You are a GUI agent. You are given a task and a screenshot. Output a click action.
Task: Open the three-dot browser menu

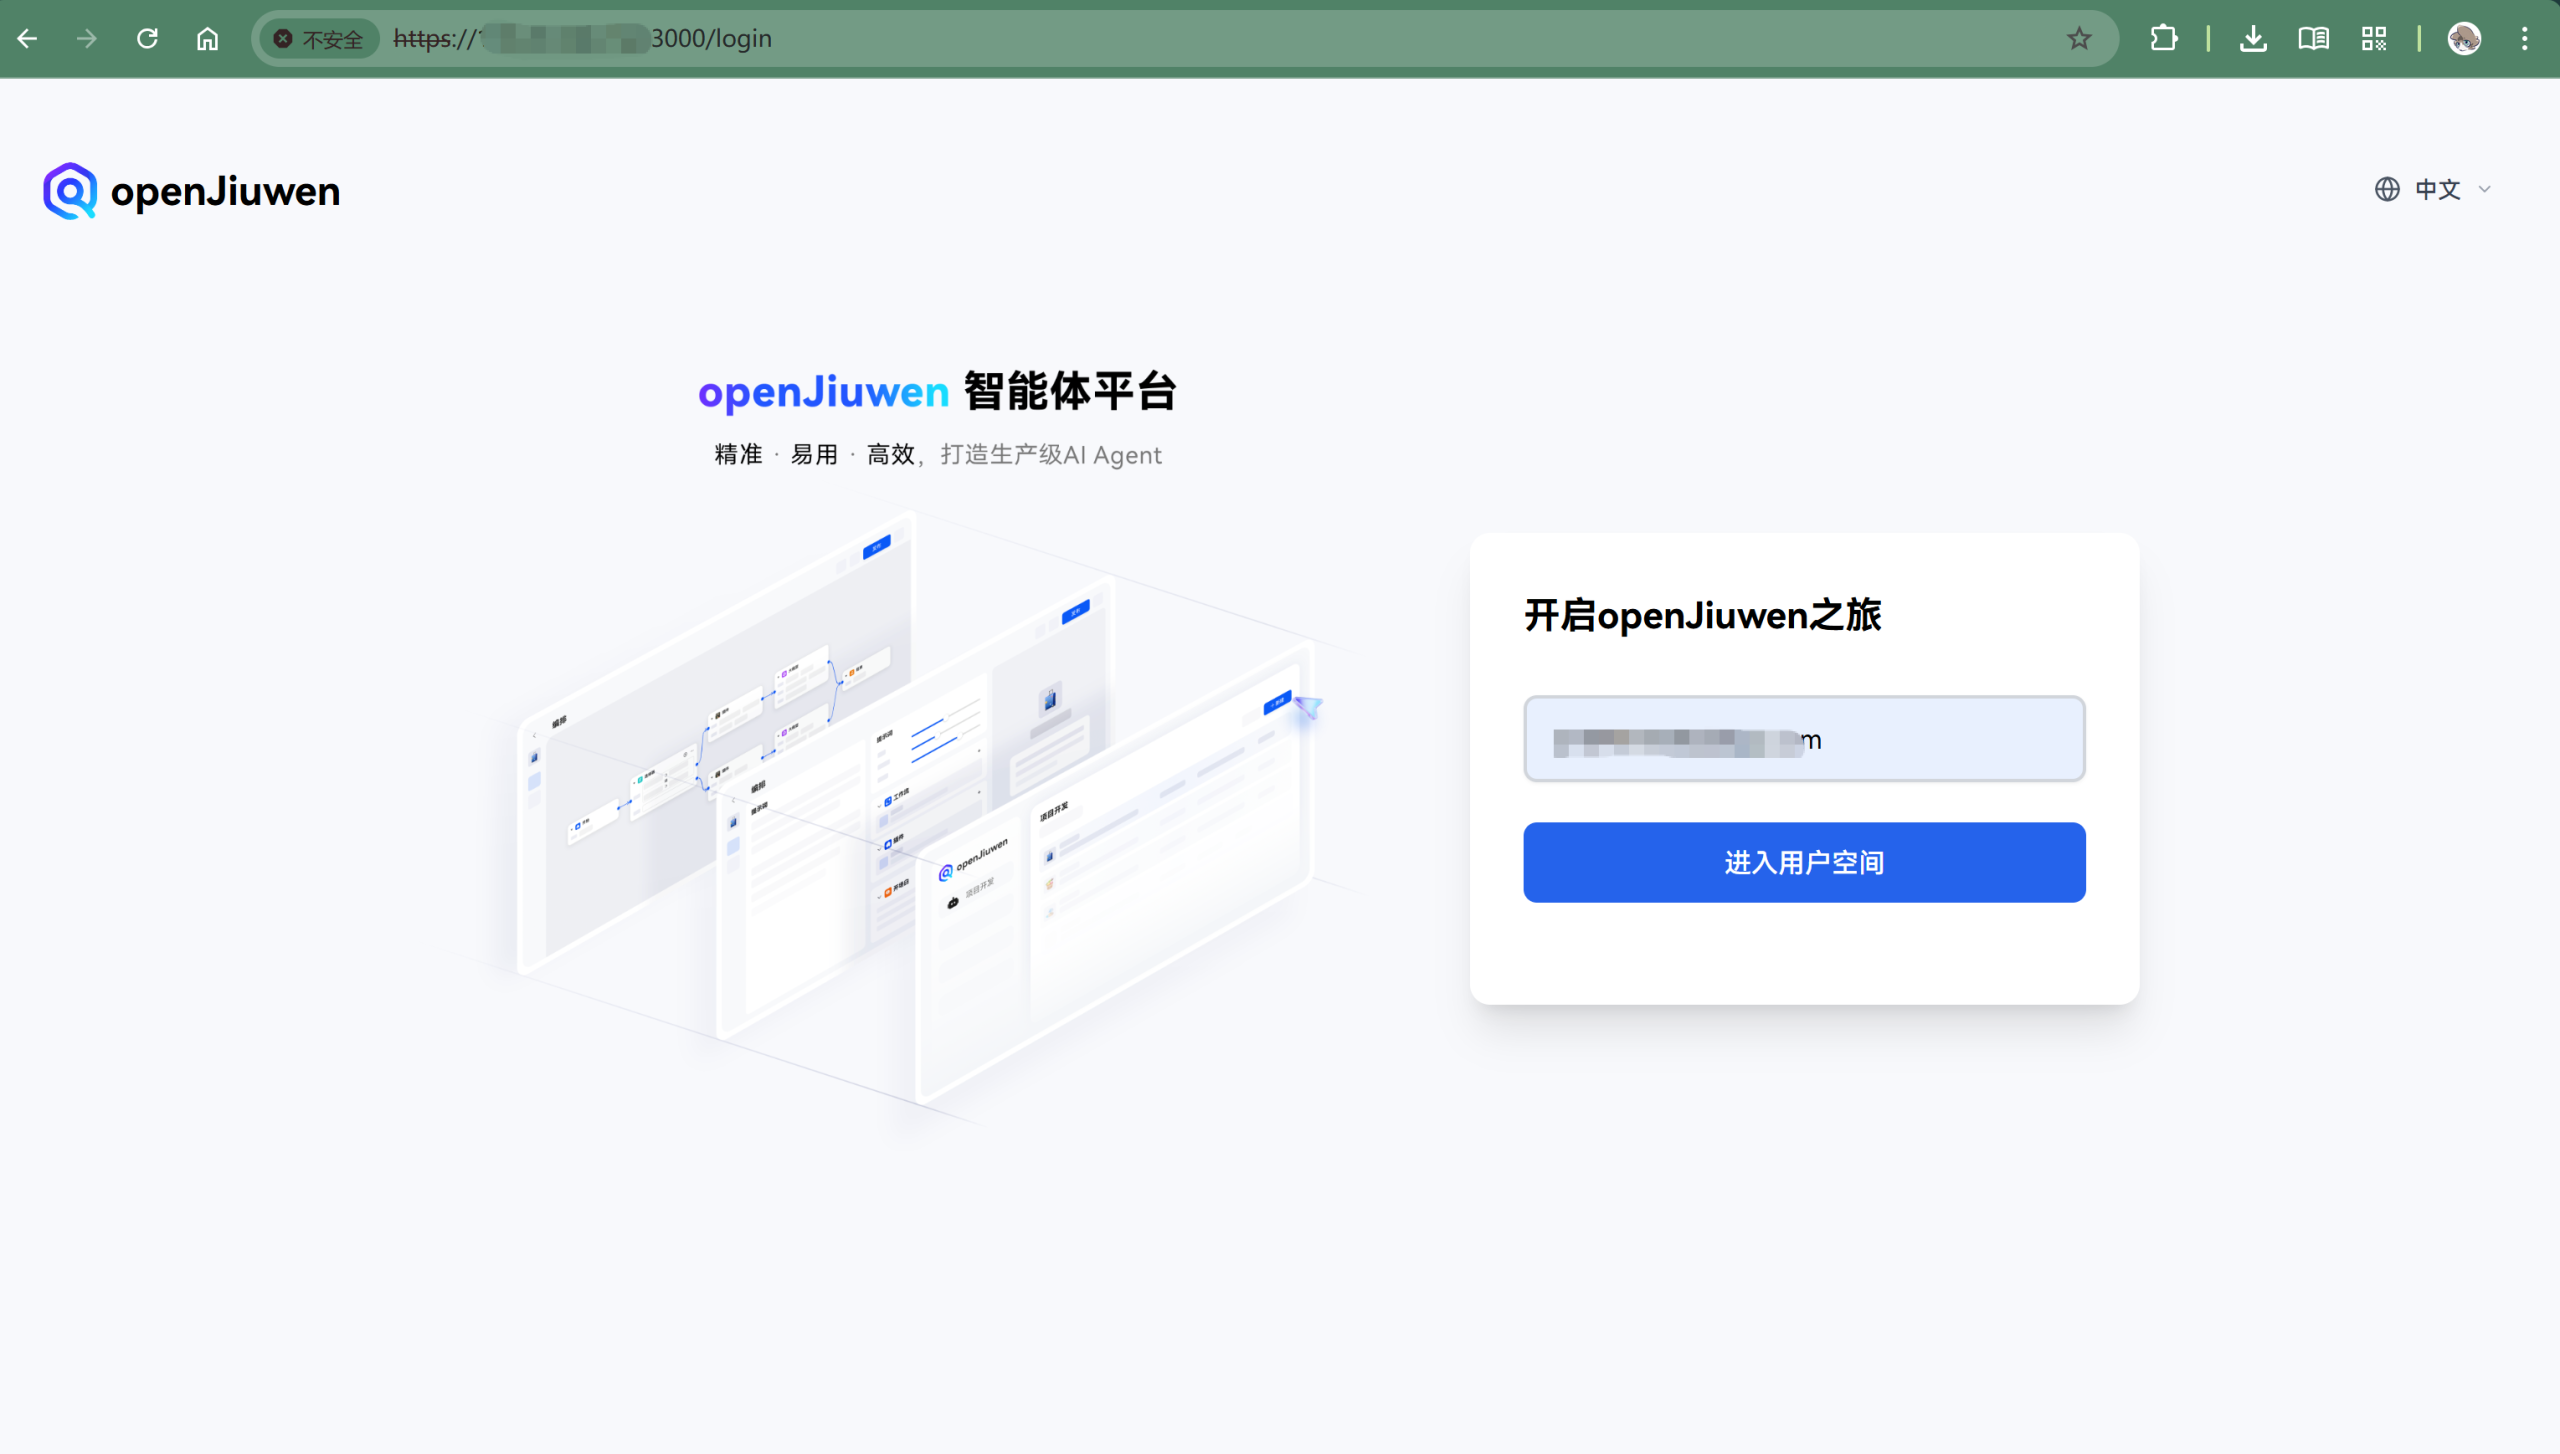click(x=2524, y=39)
